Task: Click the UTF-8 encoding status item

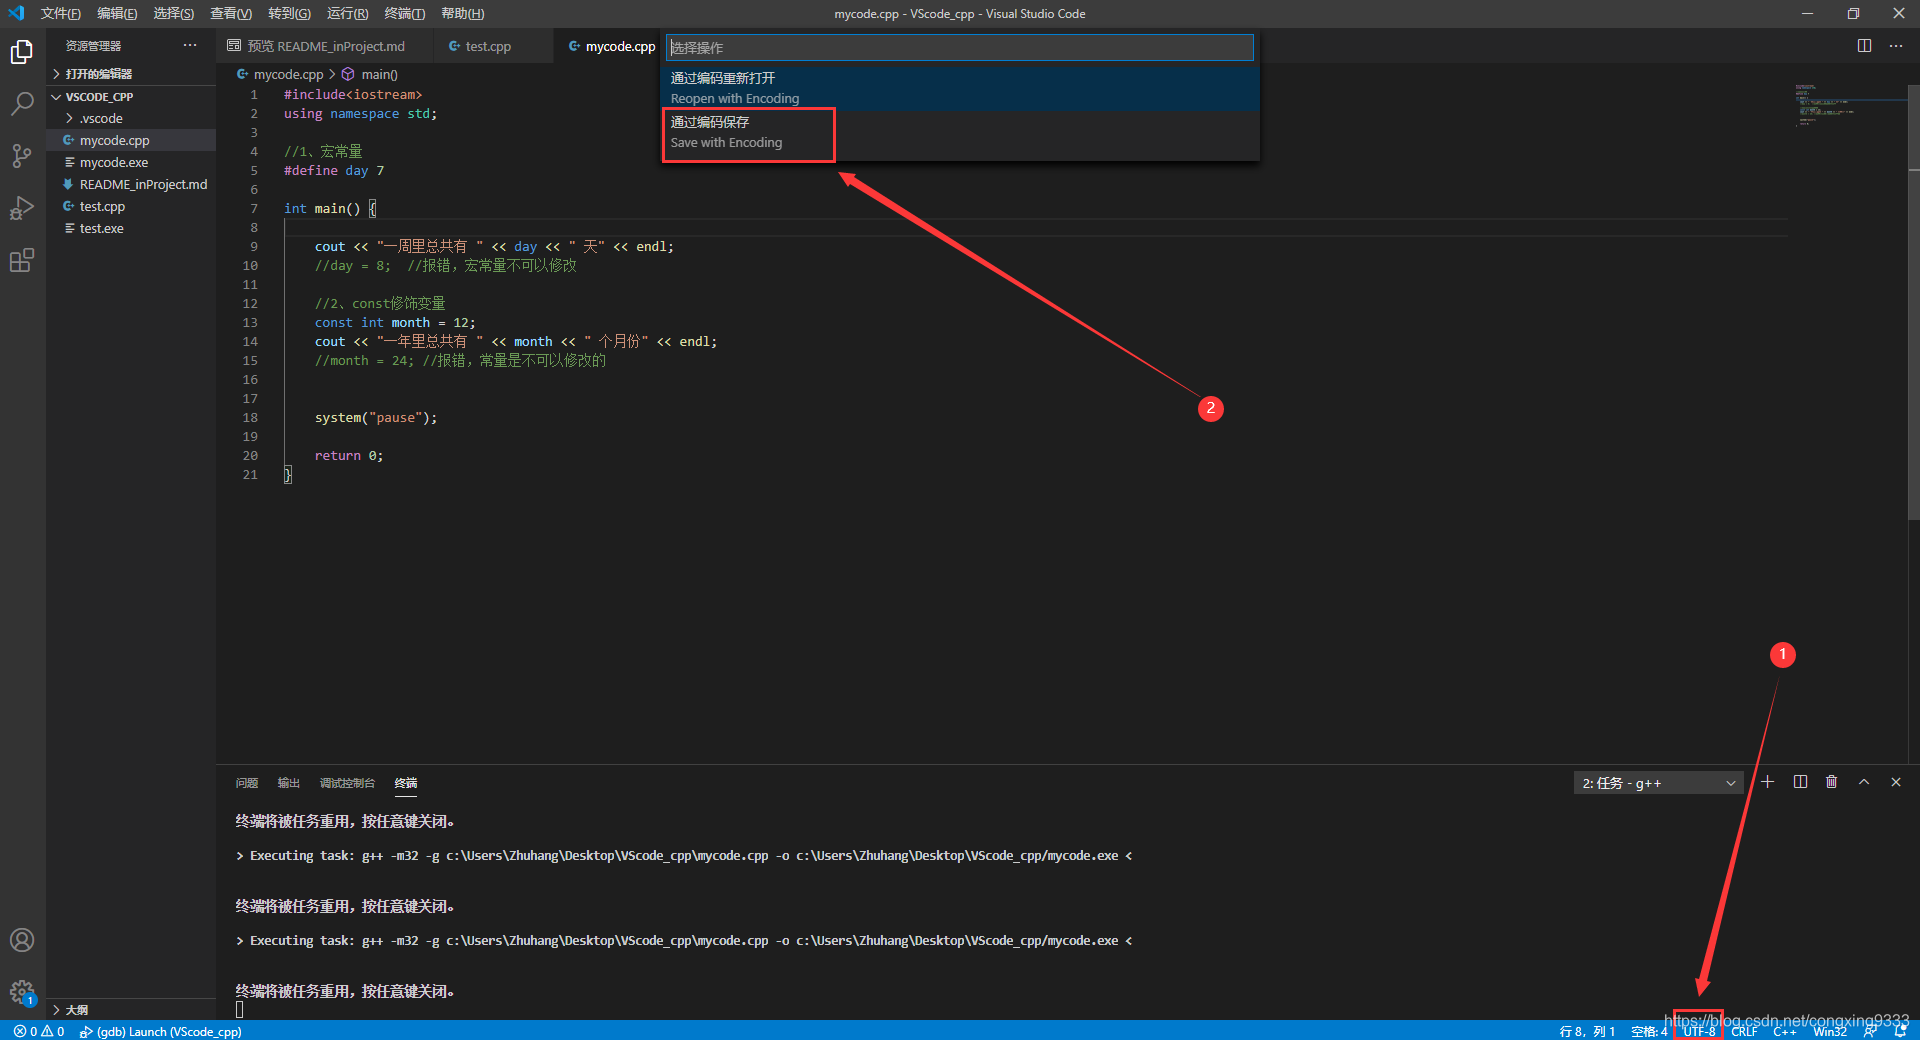Action: tap(1699, 1031)
